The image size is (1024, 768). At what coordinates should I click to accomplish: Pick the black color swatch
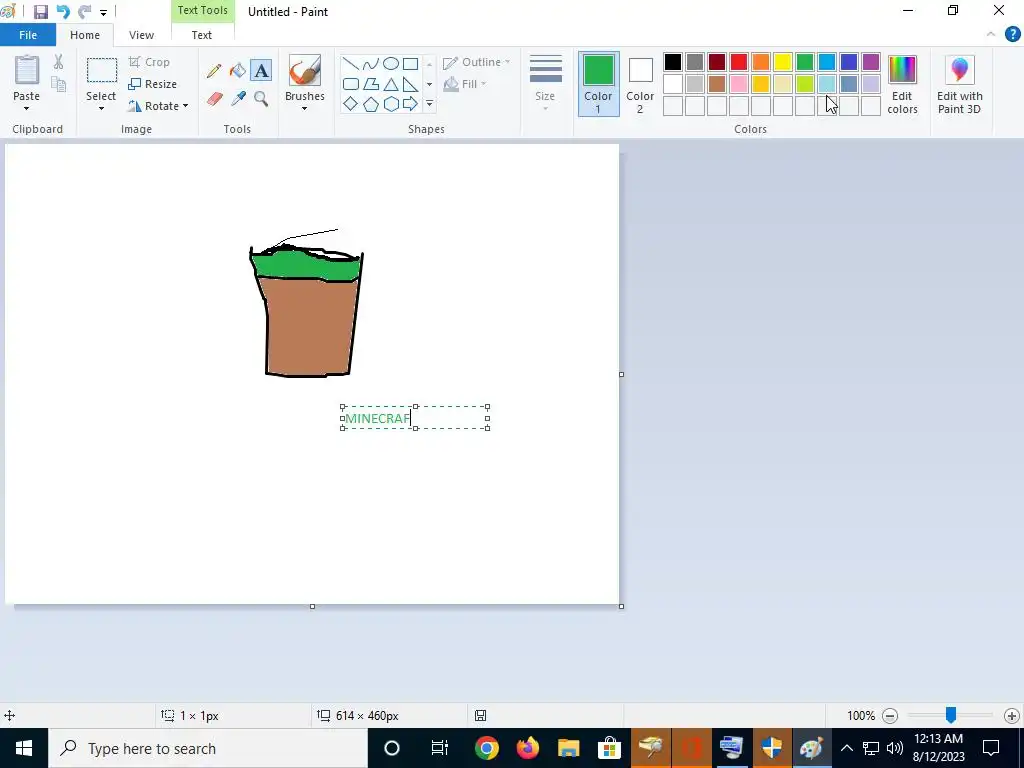coord(673,62)
